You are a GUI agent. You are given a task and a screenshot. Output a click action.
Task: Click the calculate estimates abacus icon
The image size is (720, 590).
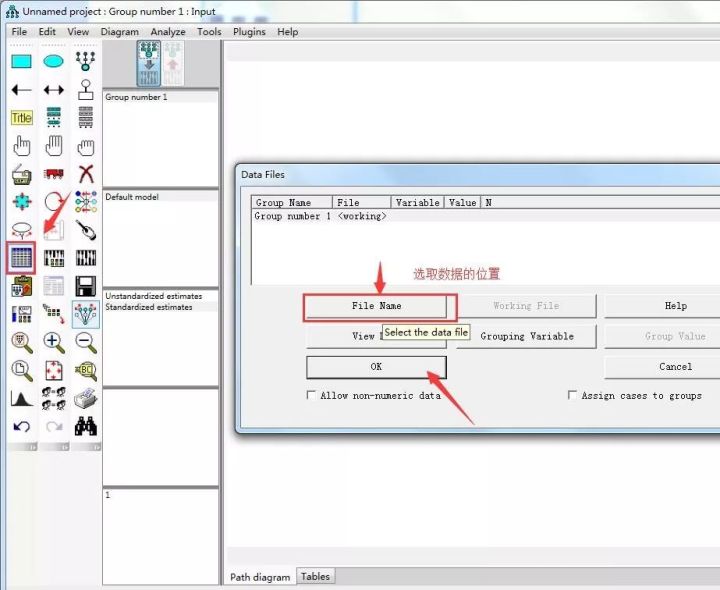click(x=85, y=258)
